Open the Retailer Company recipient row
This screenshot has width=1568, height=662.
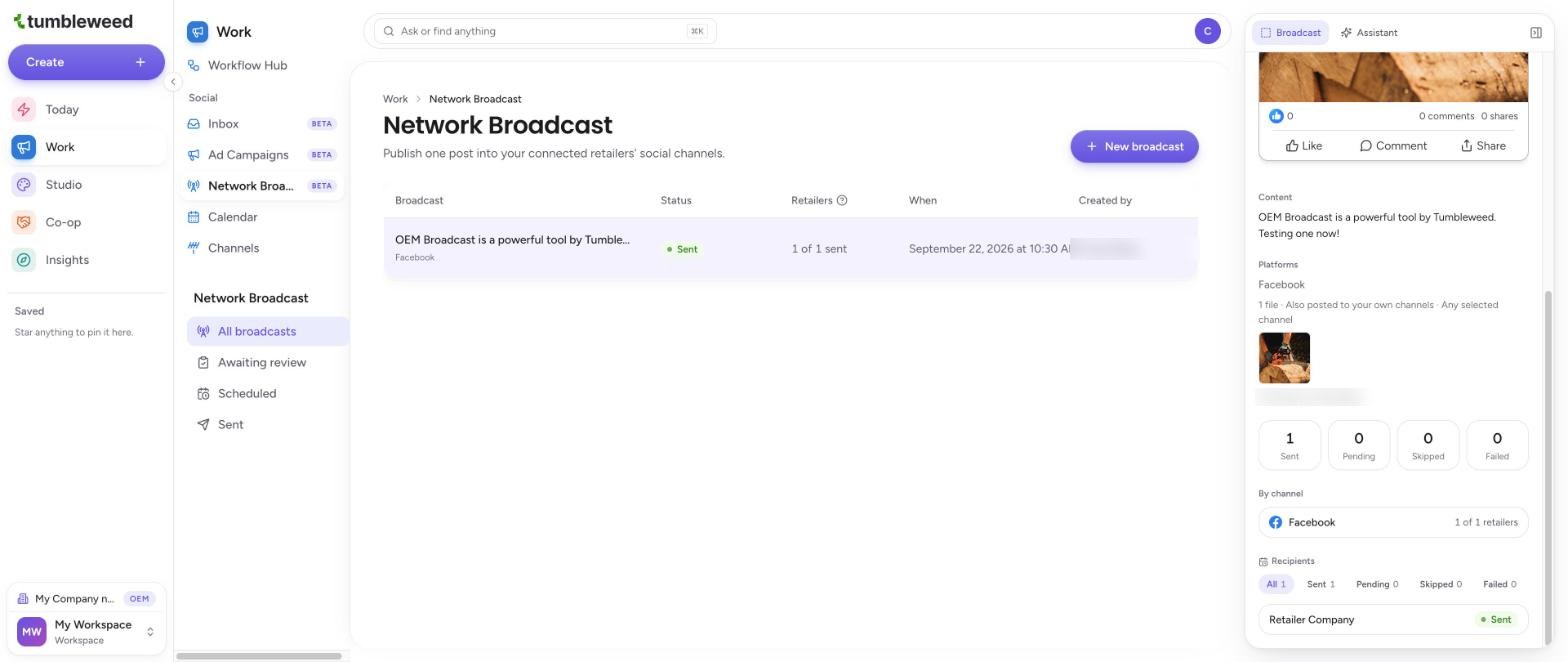(x=1393, y=619)
